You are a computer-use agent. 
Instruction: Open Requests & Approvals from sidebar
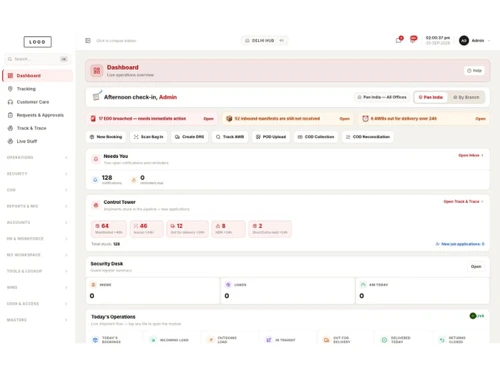[x=37, y=115]
